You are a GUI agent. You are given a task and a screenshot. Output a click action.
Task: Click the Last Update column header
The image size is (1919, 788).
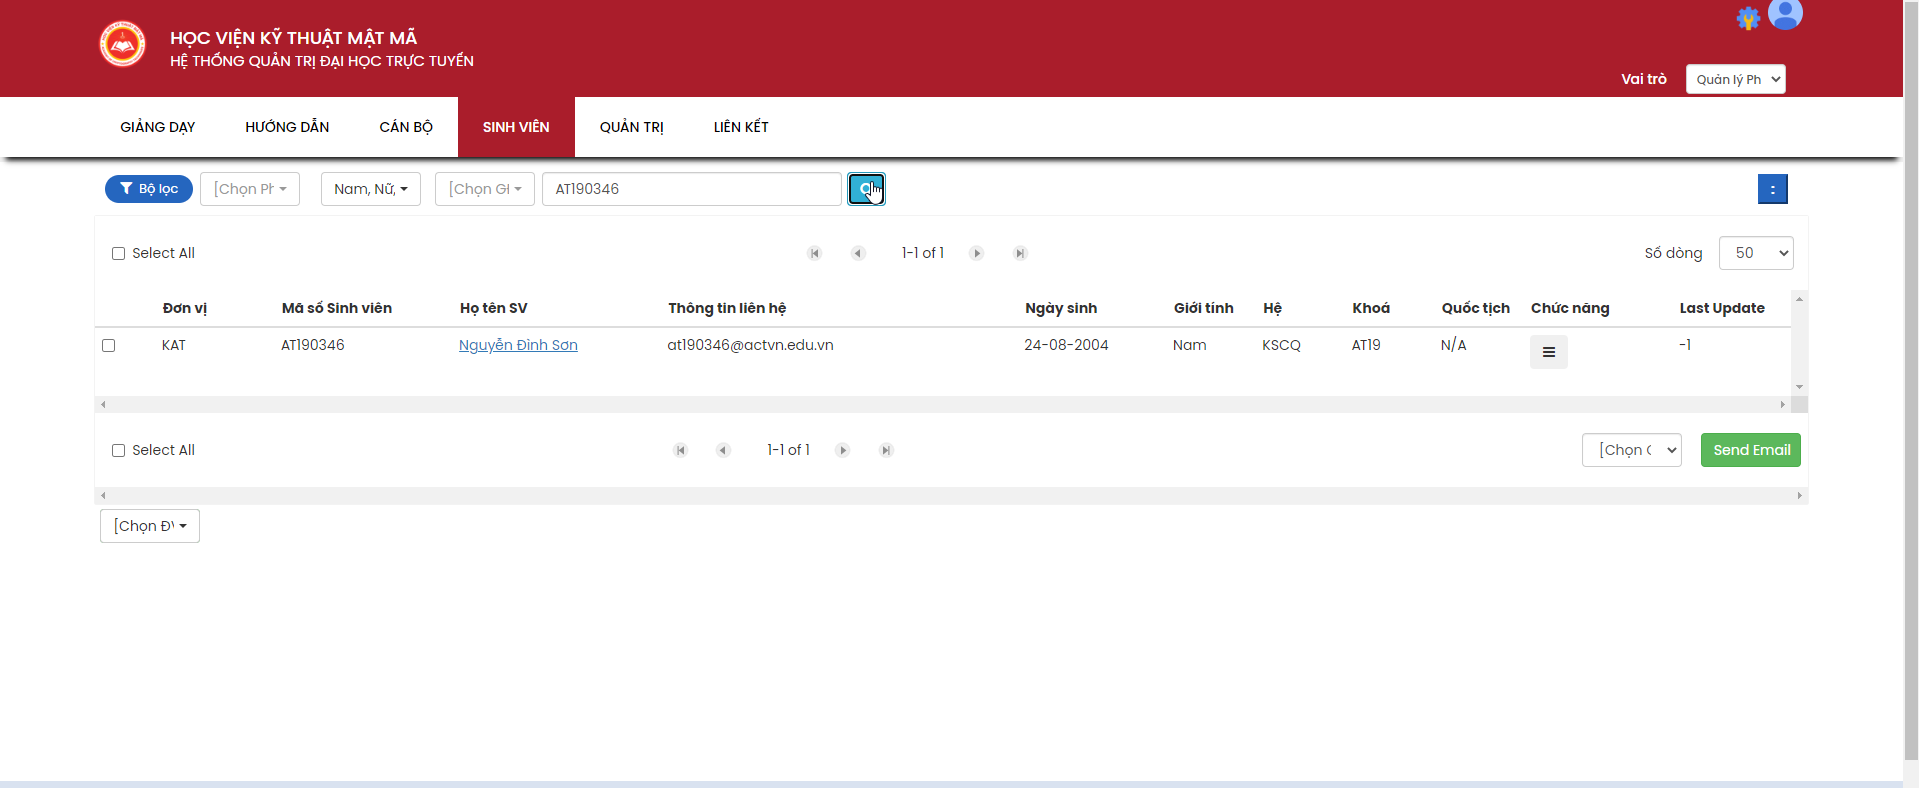pos(1722,308)
